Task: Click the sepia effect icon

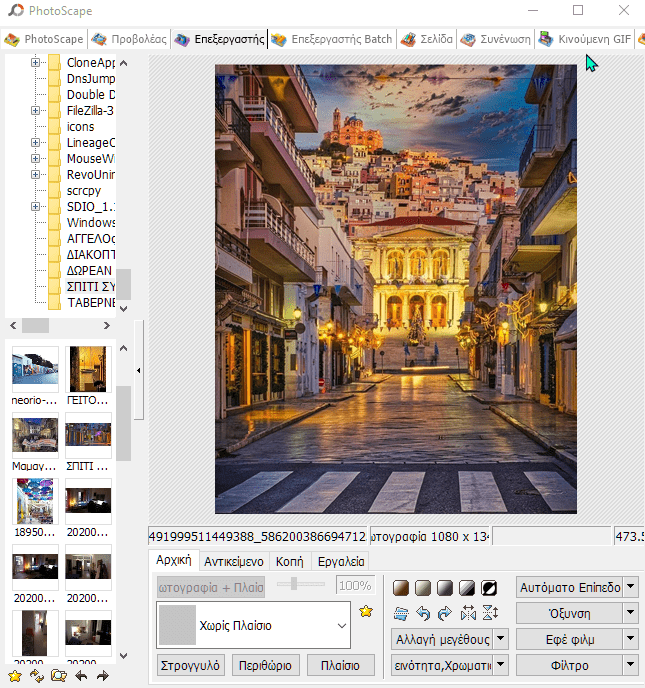Action: click(x=401, y=587)
